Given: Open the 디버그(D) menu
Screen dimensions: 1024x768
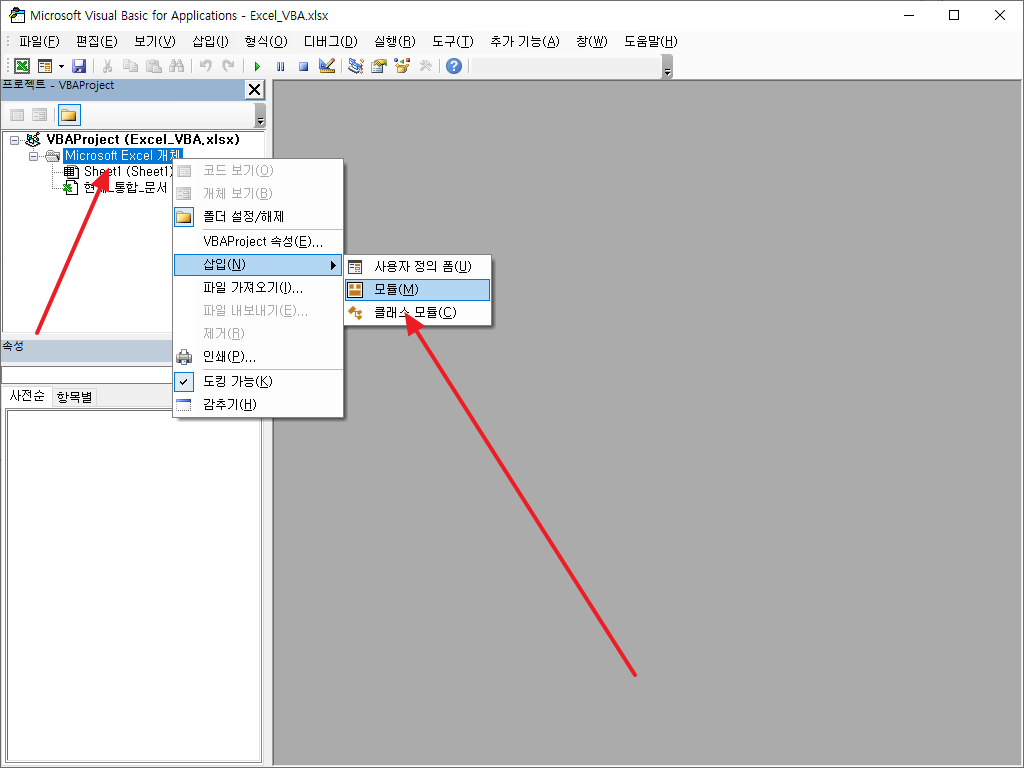Looking at the screenshot, I should click(330, 42).
